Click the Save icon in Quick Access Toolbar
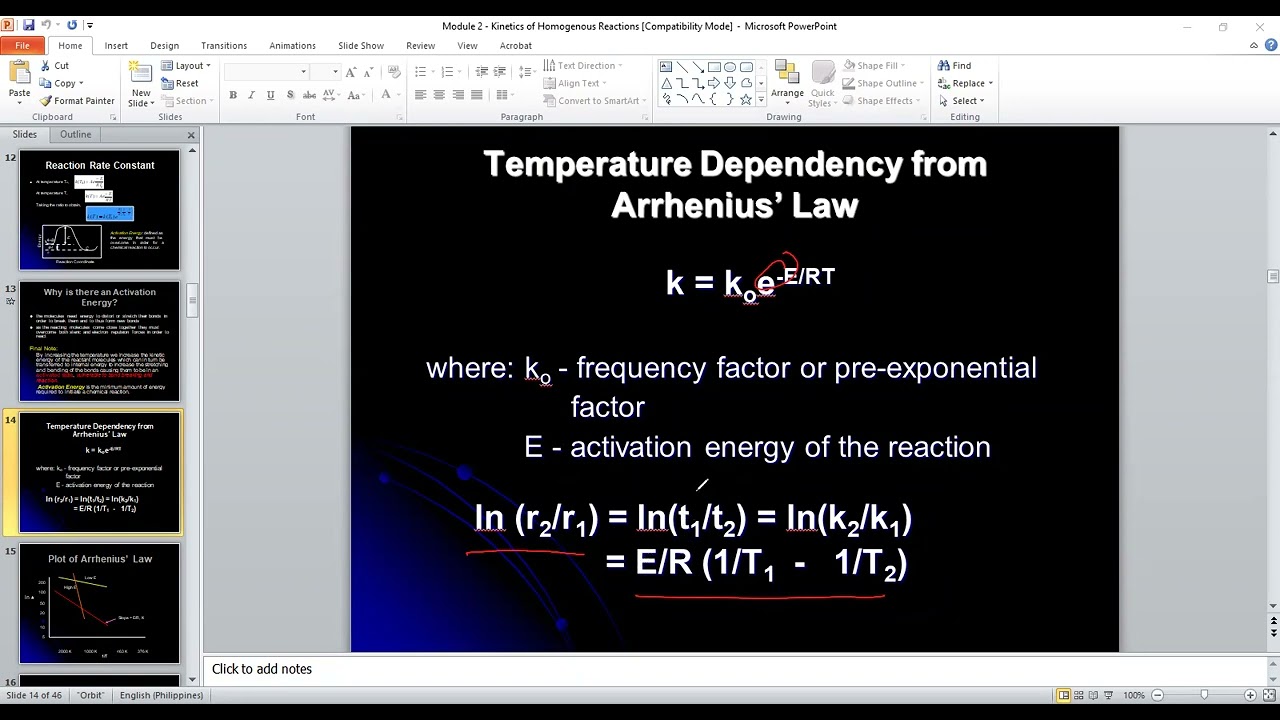 28,25
